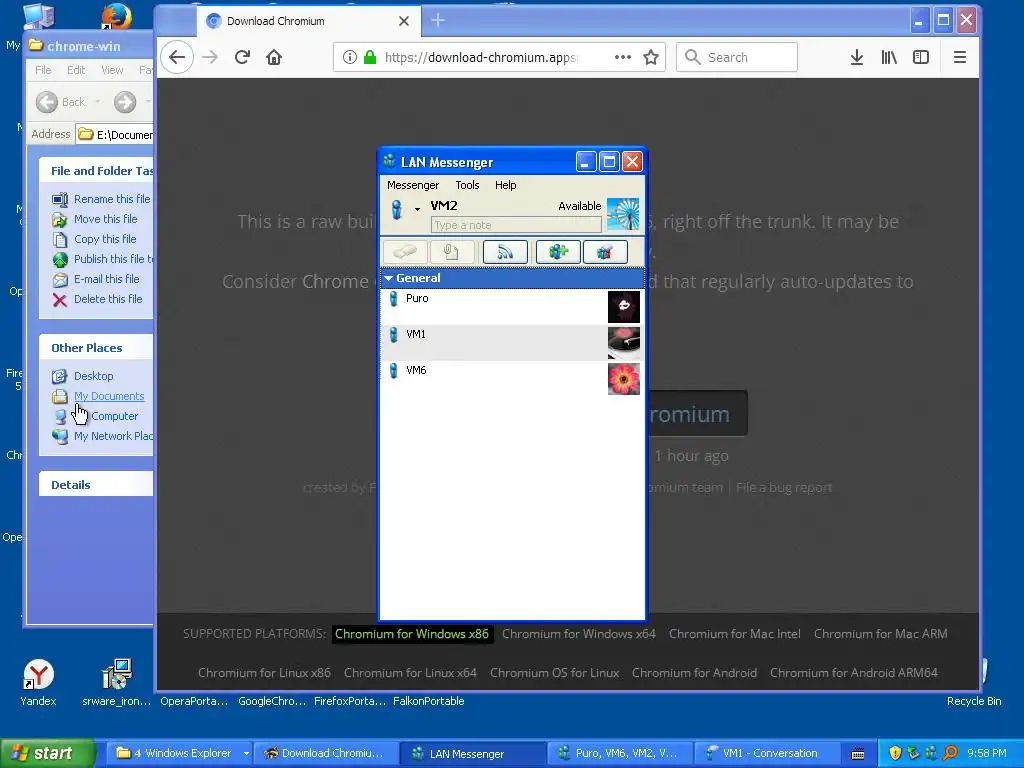The width and height of the screenshot is (1024, 768).
Task: Select Chromium for Mac ARM link
Action: 880,634
